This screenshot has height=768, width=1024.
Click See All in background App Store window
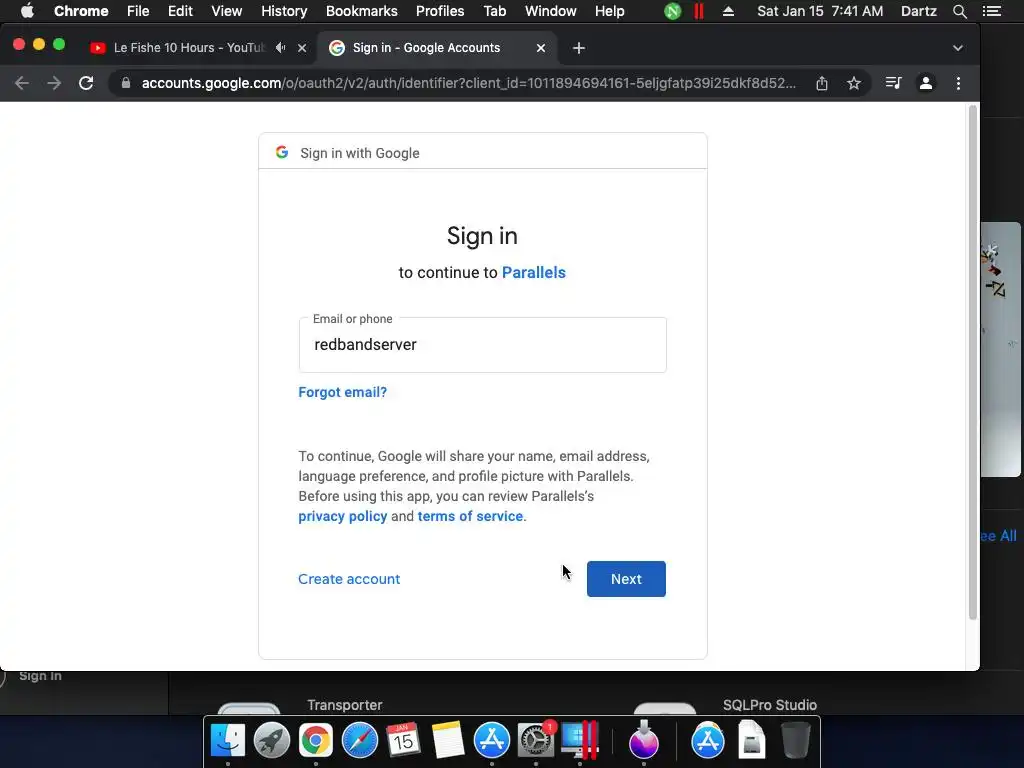pos(999,536)
